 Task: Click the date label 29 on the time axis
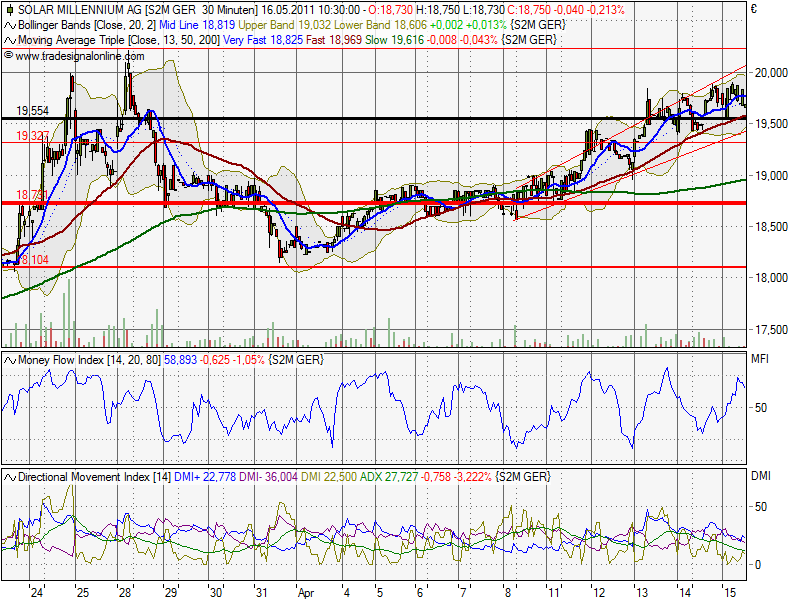click(x=170, y=592)
